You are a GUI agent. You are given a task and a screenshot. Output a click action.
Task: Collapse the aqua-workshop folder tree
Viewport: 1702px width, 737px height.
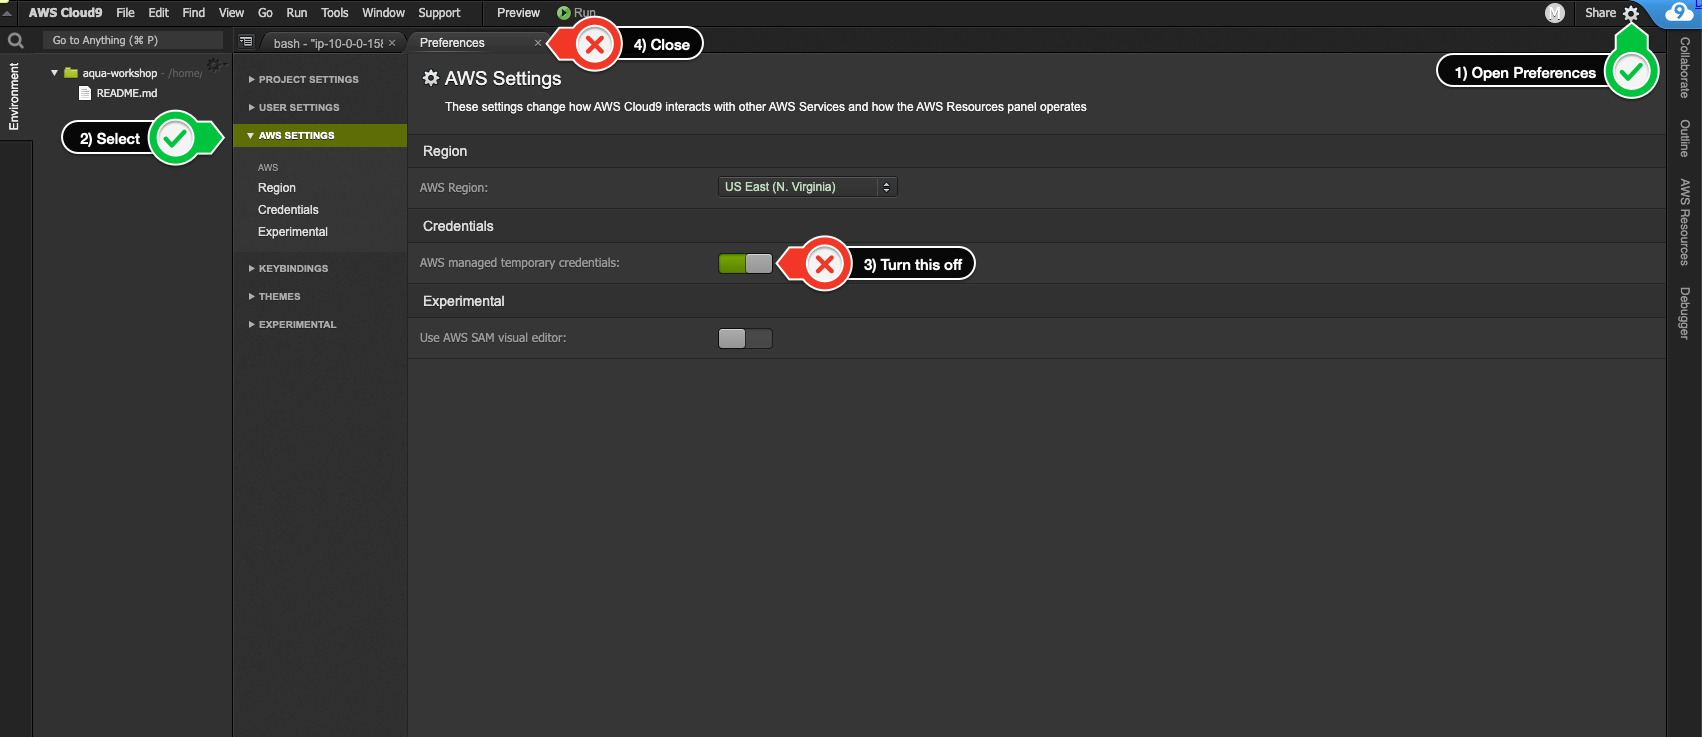[x=54, y=73]
